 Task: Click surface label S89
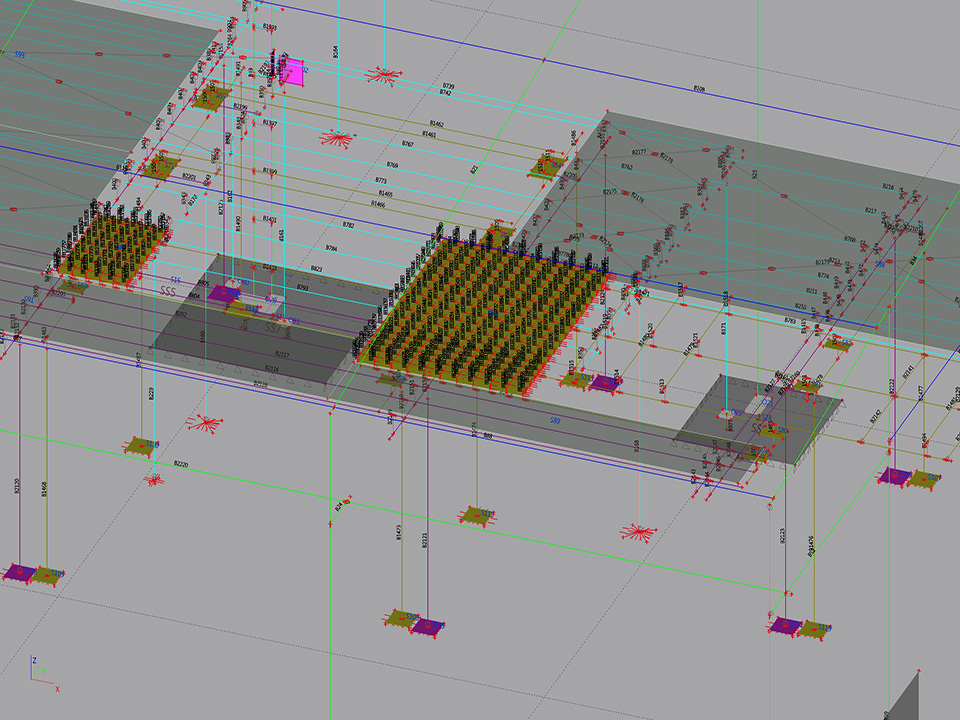click(554, 421)
